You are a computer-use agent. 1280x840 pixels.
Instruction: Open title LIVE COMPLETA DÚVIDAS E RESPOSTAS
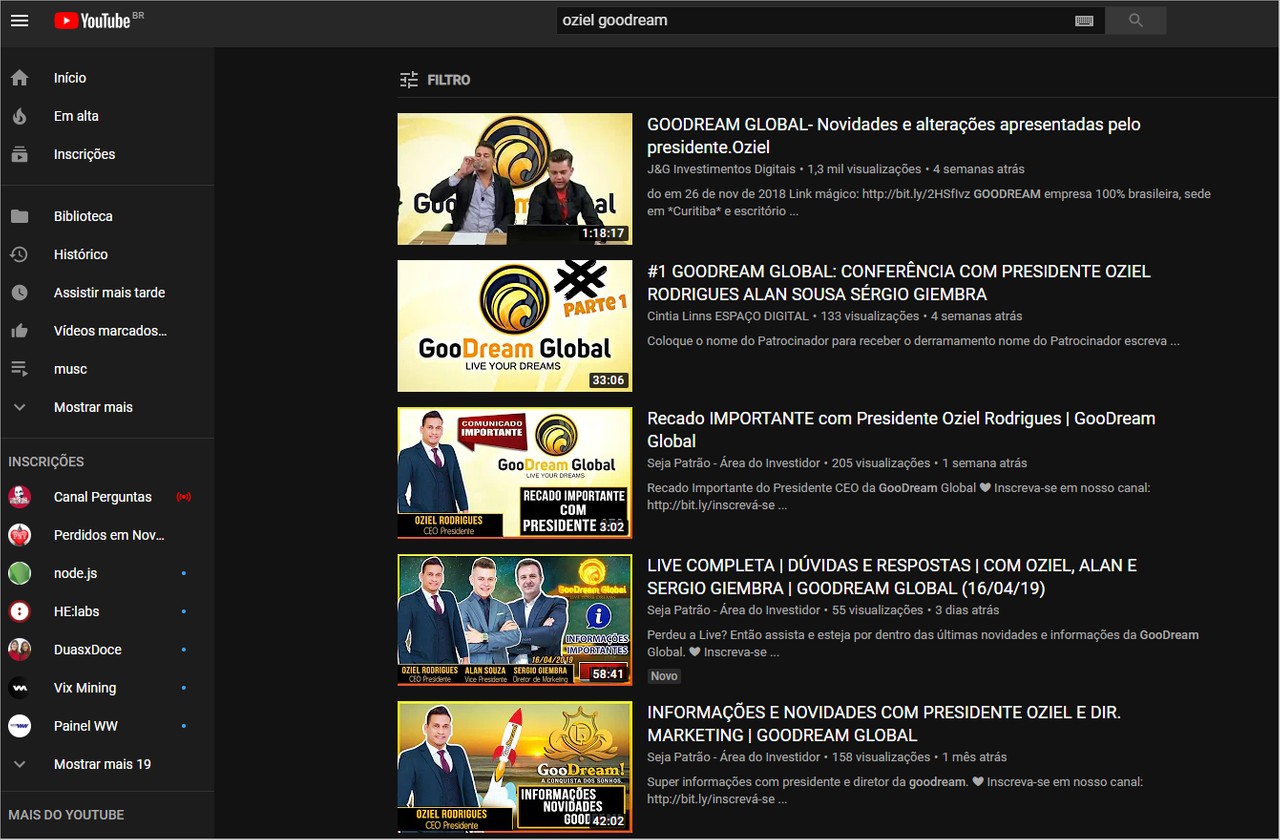[x=892, y=577]
